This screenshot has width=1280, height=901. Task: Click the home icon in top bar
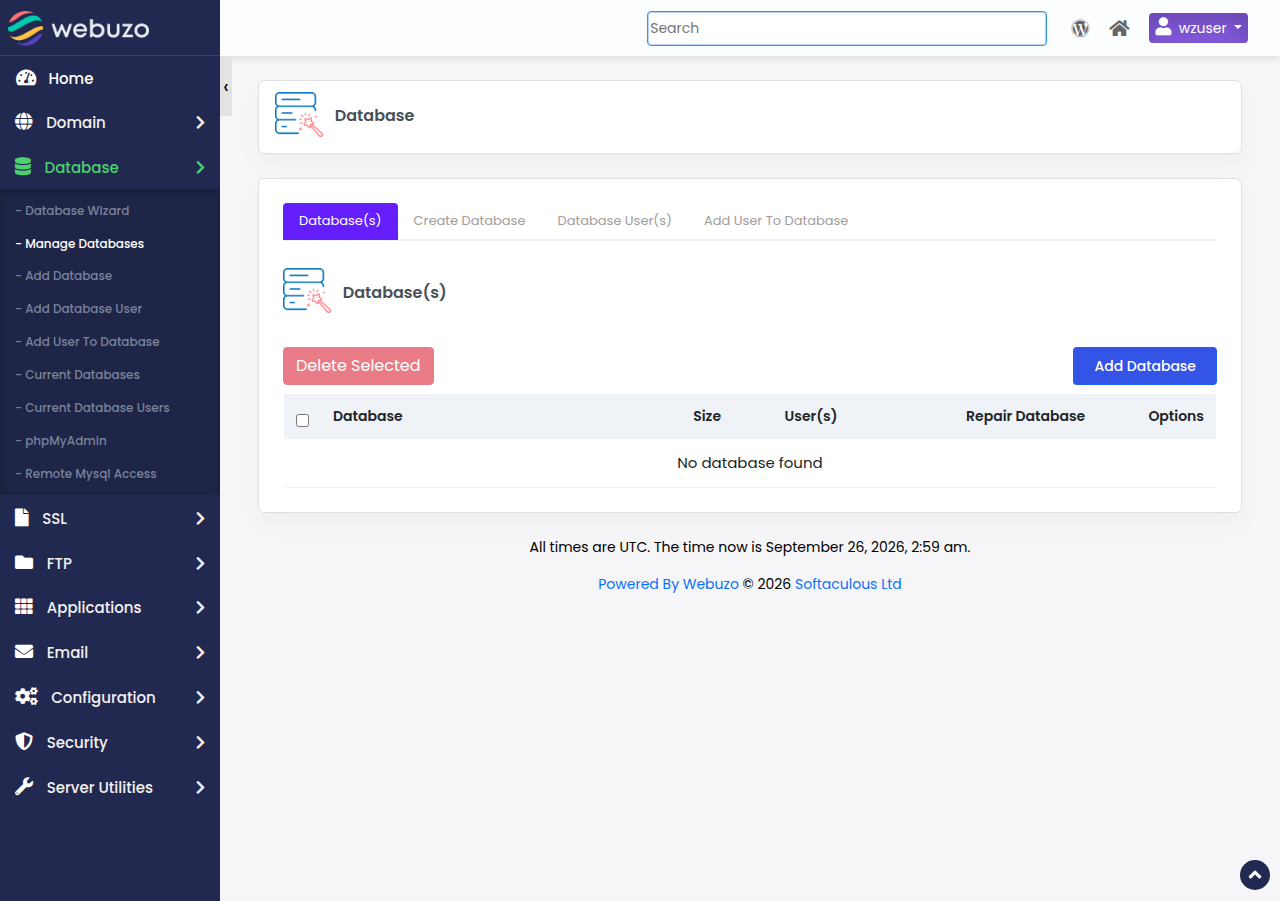click(1120, 28)
